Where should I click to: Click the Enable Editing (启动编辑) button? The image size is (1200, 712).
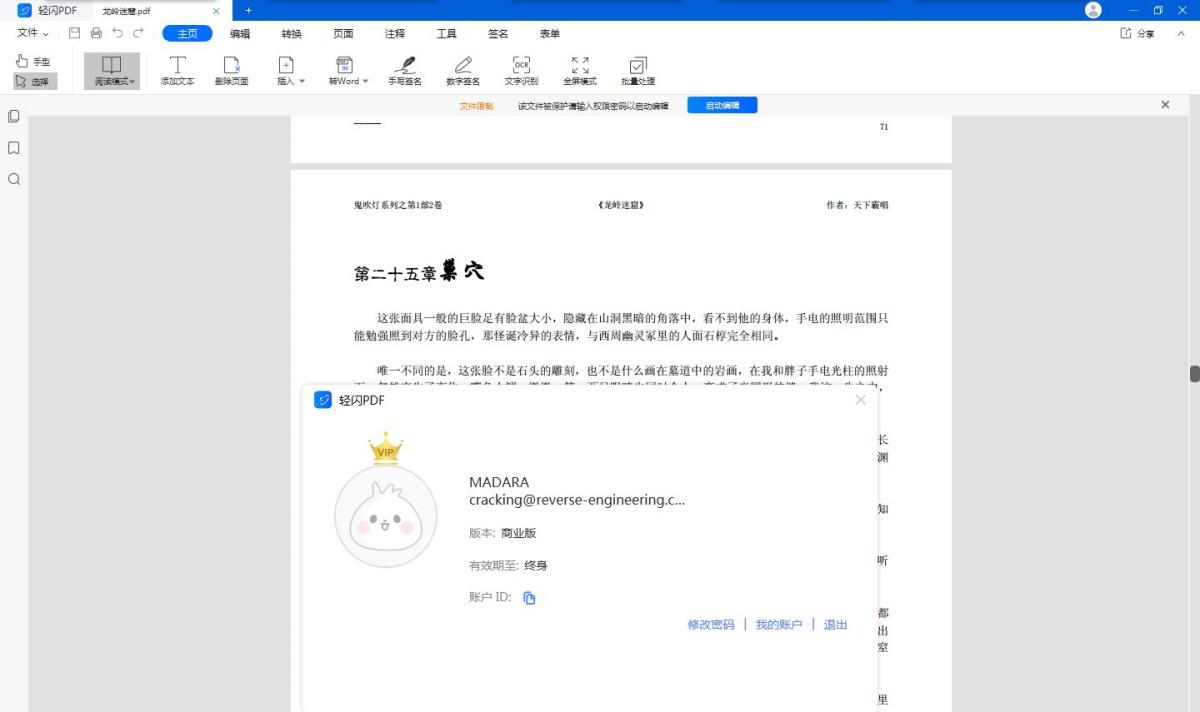pos(722,105)
